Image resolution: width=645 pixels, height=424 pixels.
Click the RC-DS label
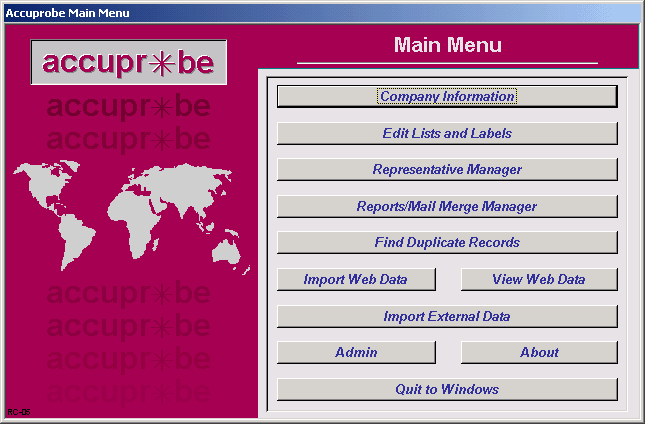pyautogui.click(x=19, y=412)
